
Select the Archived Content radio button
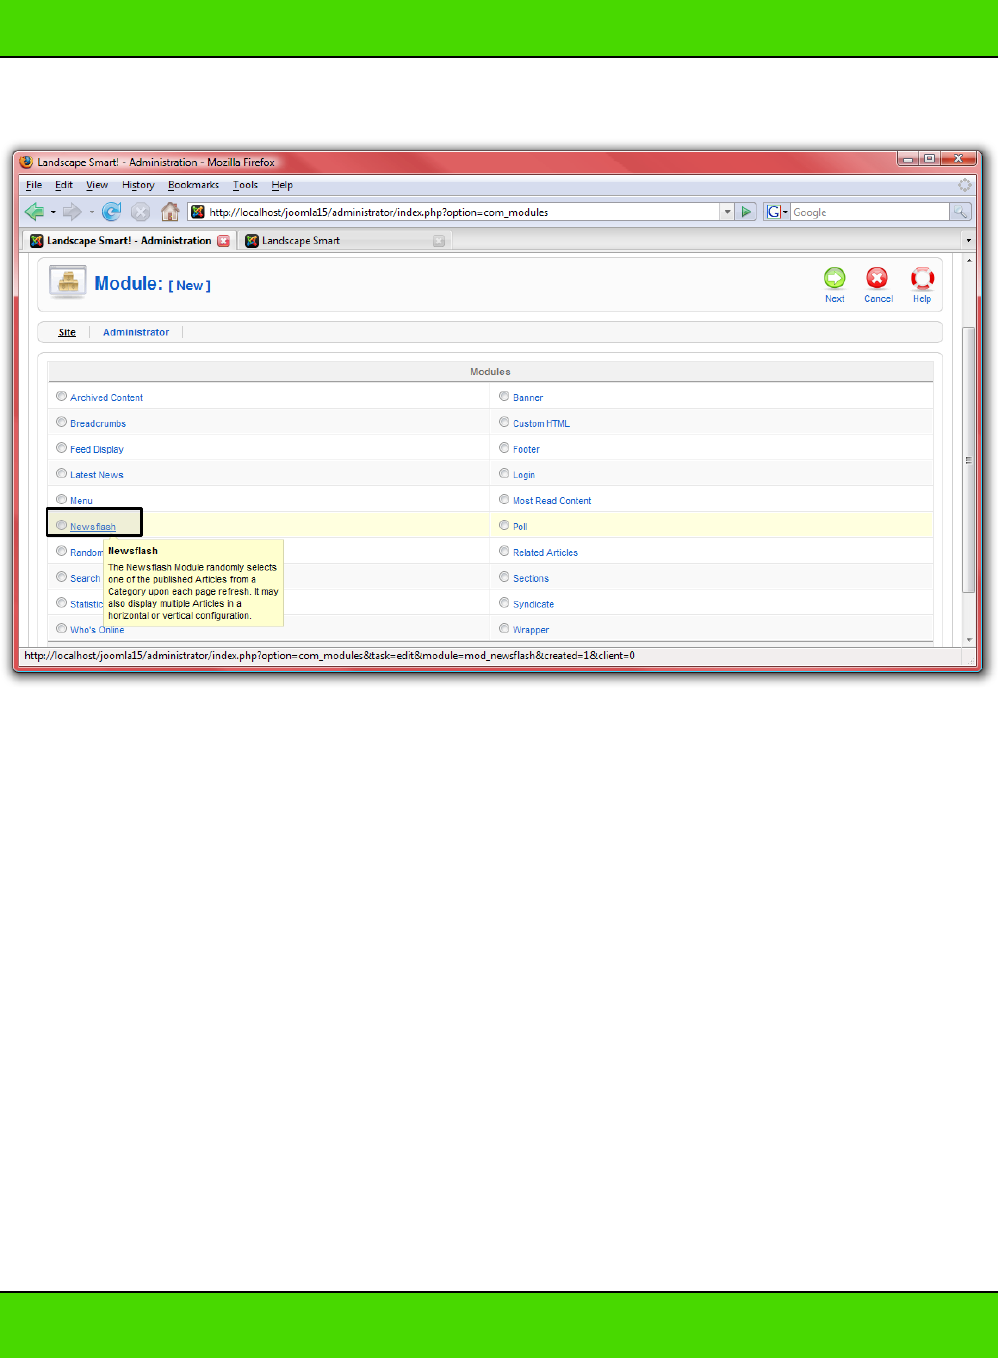[x=61, y=396]
